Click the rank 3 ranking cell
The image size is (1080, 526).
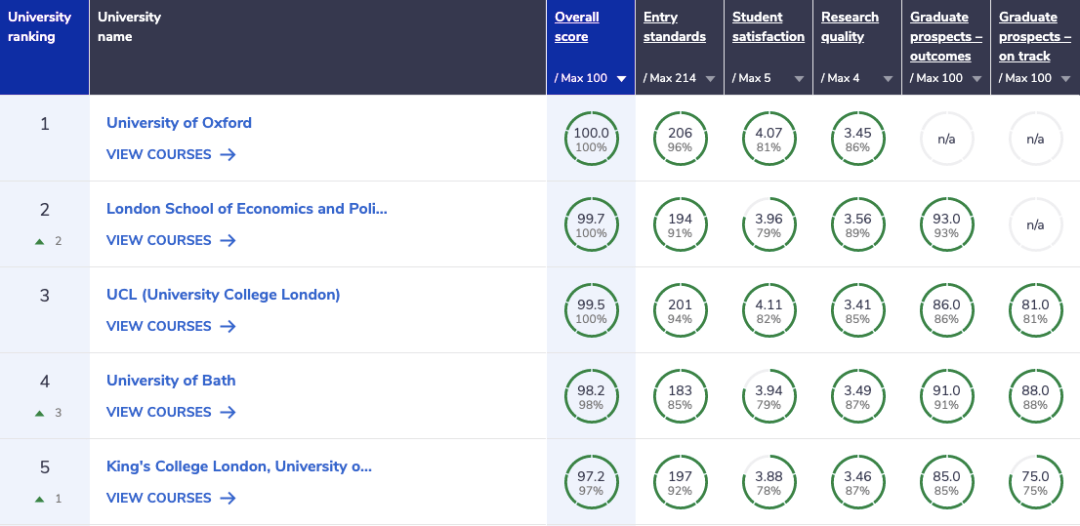pyautogui.click(x=45, y=310)
